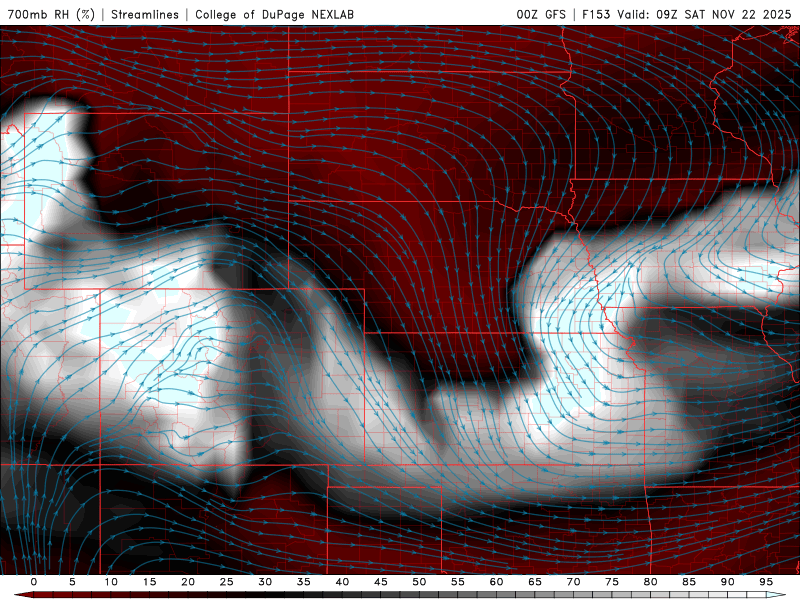Screen dimensions: 800x600
Task: Click the colorbar label '35'
Action: click(x=304, y=582)
